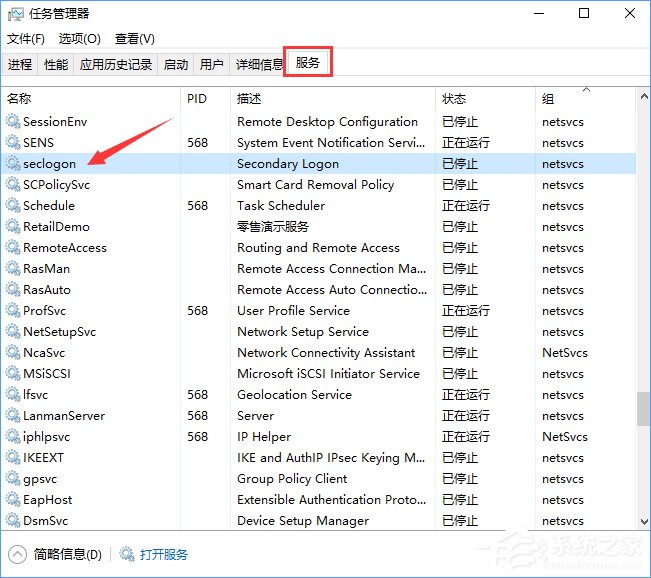Select the Secondary Logon description
This screenshot has width=651, height=578.
tap(288, 164)
